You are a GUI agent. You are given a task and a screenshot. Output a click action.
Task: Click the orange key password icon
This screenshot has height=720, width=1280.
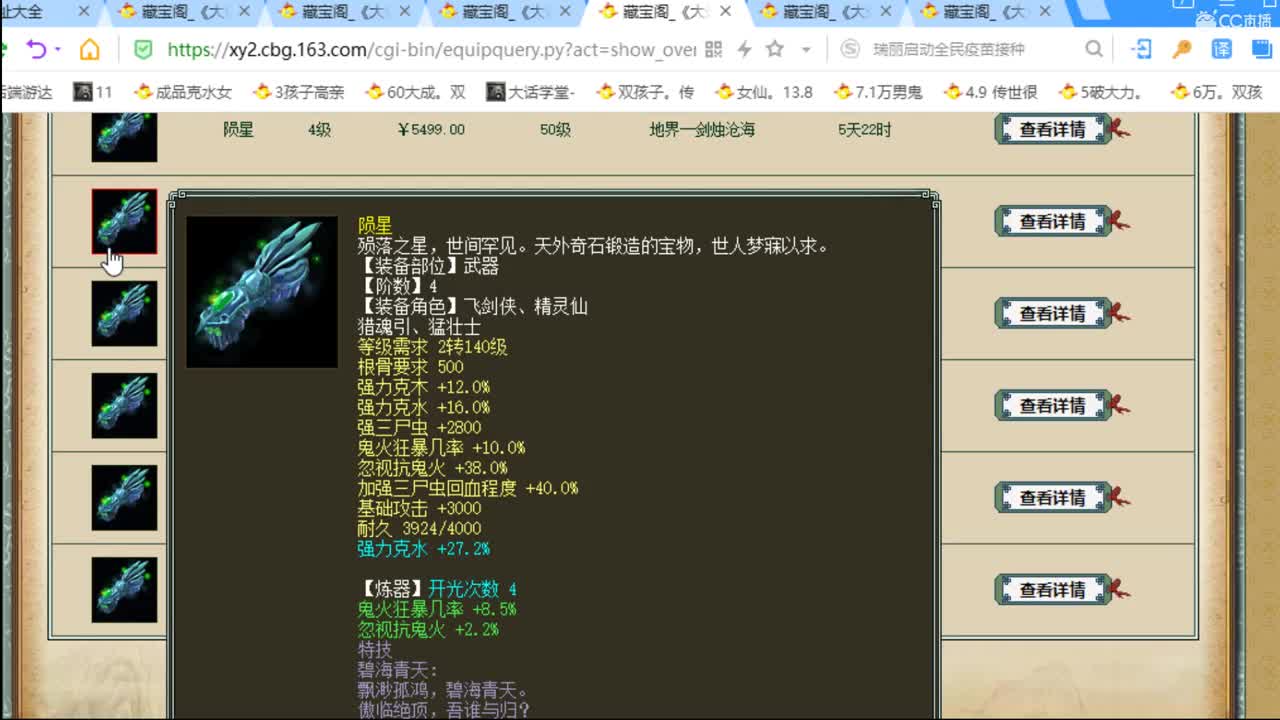click(x=1182, y=49)
